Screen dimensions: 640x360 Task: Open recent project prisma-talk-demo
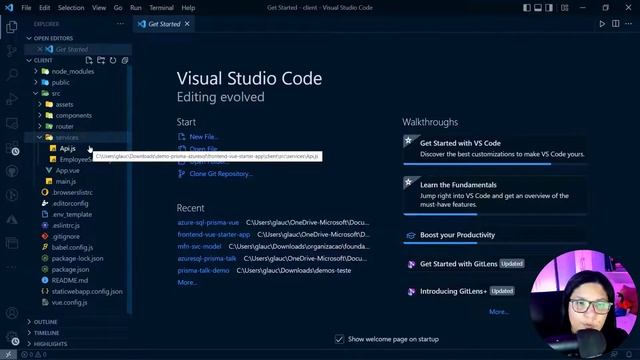203,270
